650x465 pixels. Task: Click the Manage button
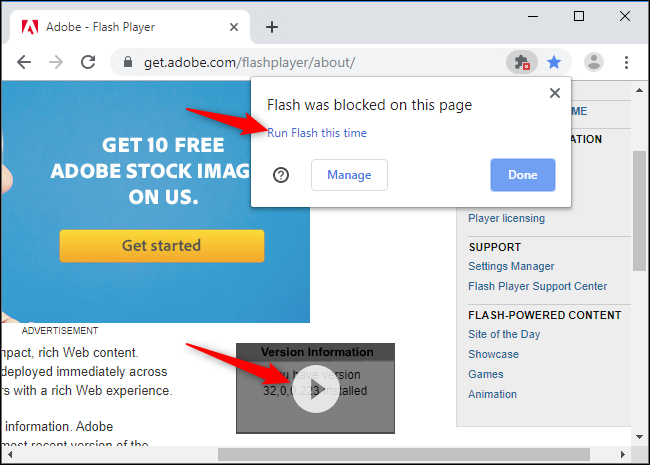click(x=349, y=175)
